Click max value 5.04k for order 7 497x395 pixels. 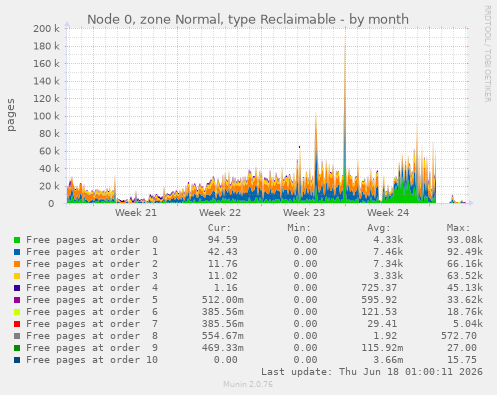point(468,324)
